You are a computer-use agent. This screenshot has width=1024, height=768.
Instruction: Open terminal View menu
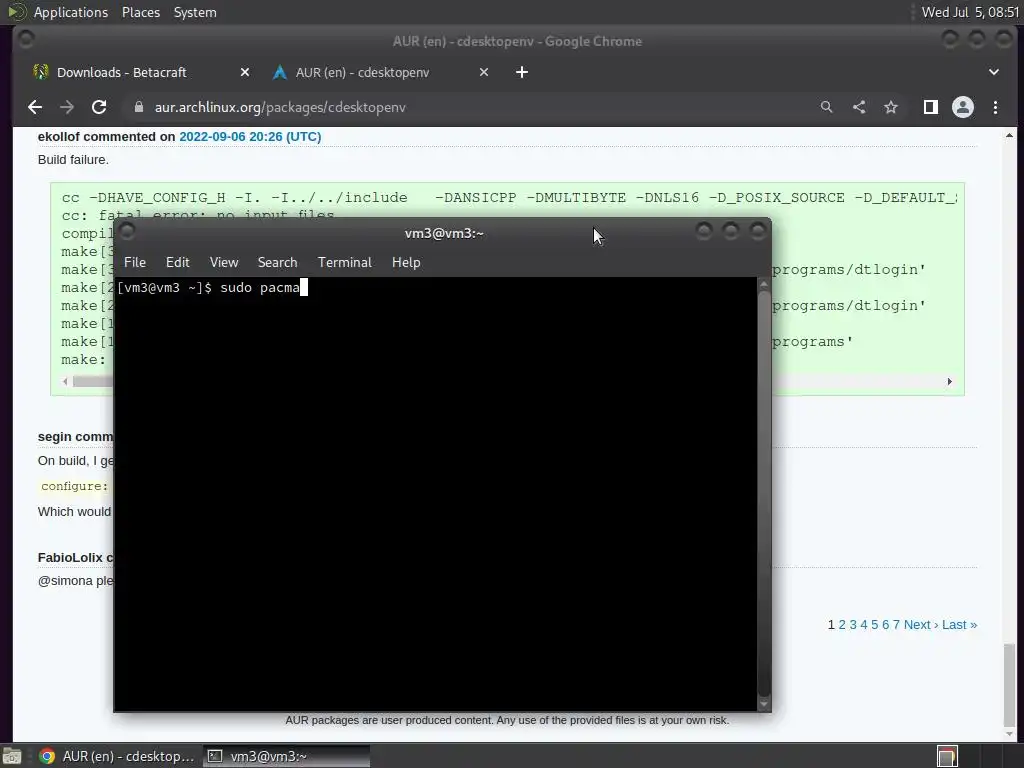(x=223, y=262)
